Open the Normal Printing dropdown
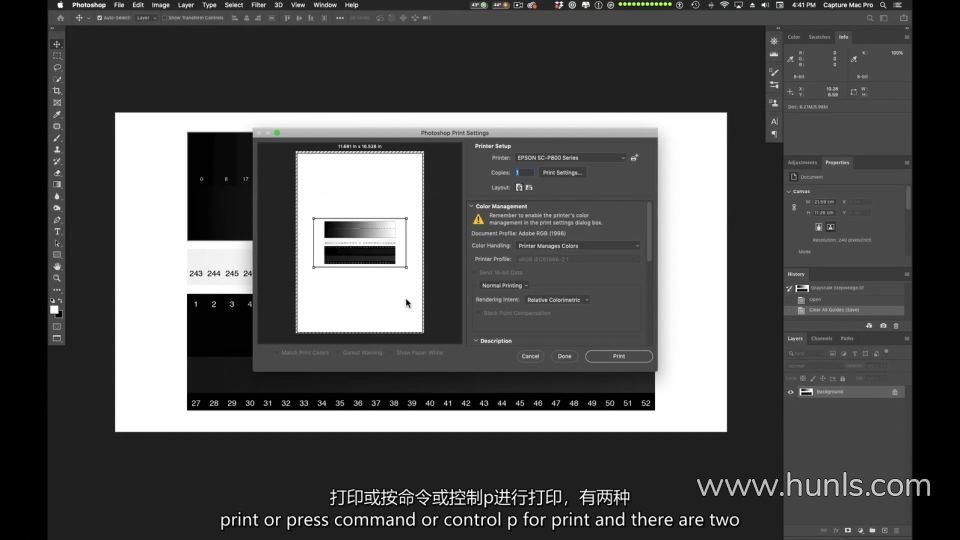The image size is (960, 540). click(x=504, y=285)
